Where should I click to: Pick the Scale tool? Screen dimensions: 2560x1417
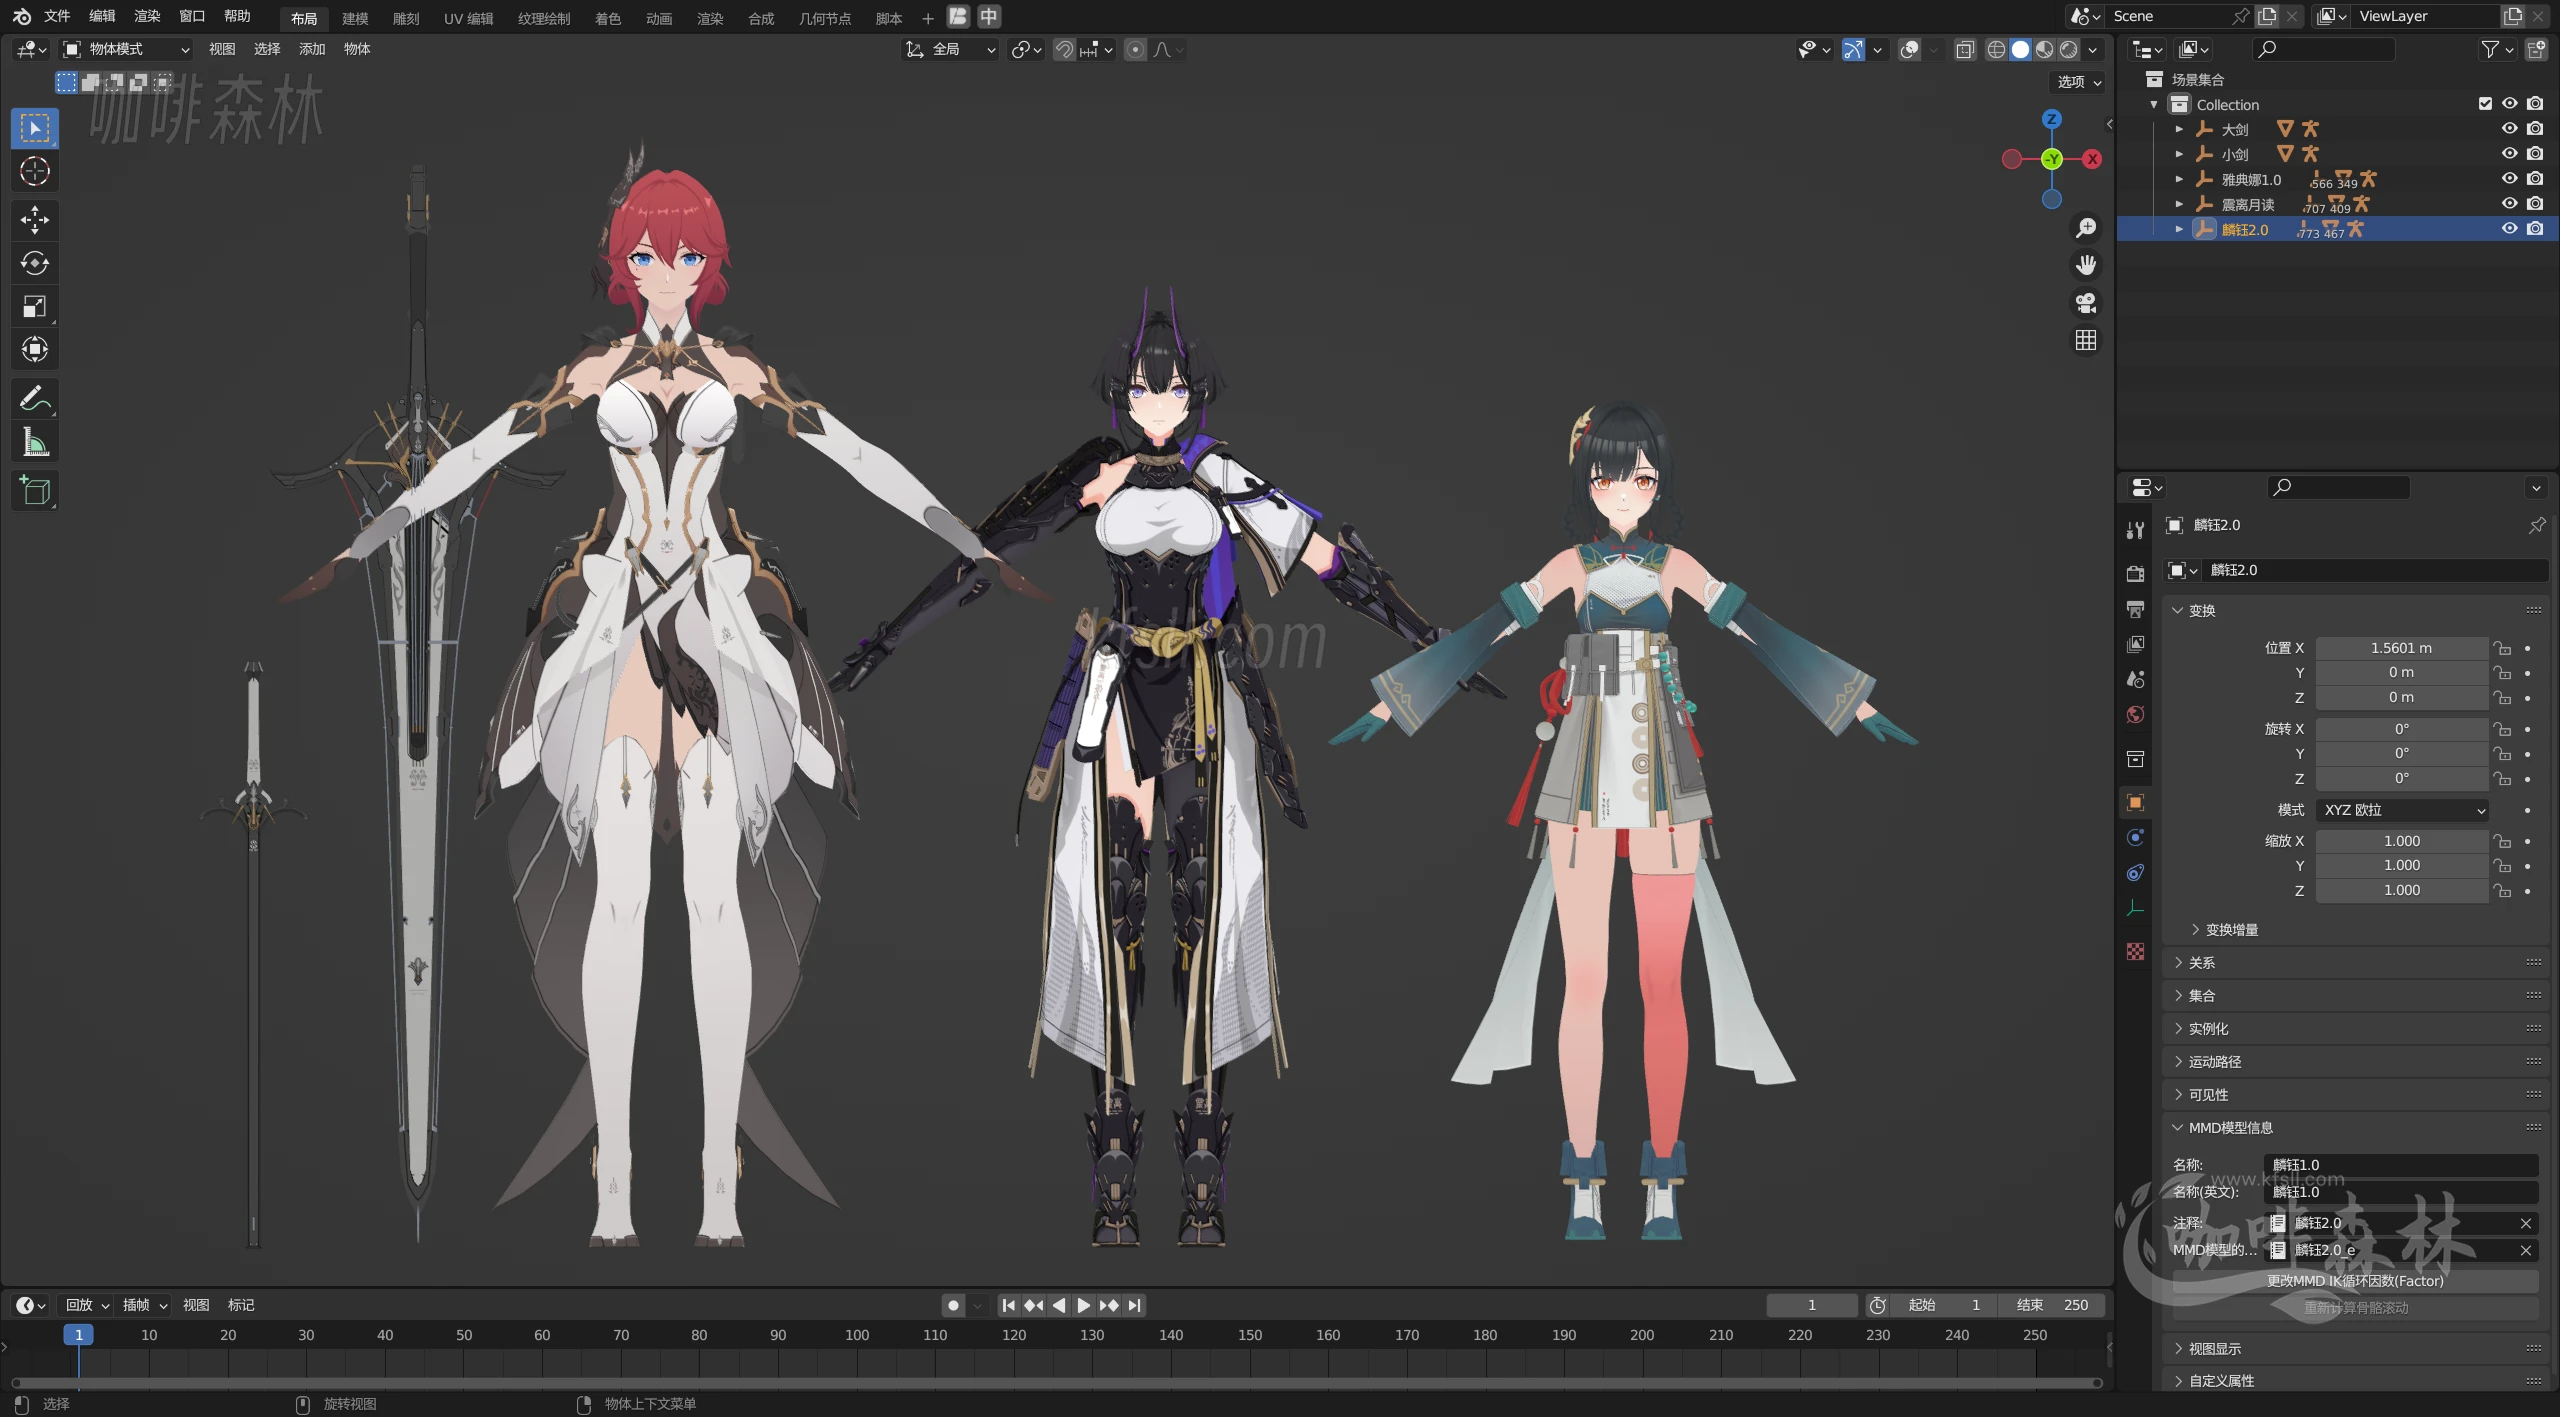35,306
